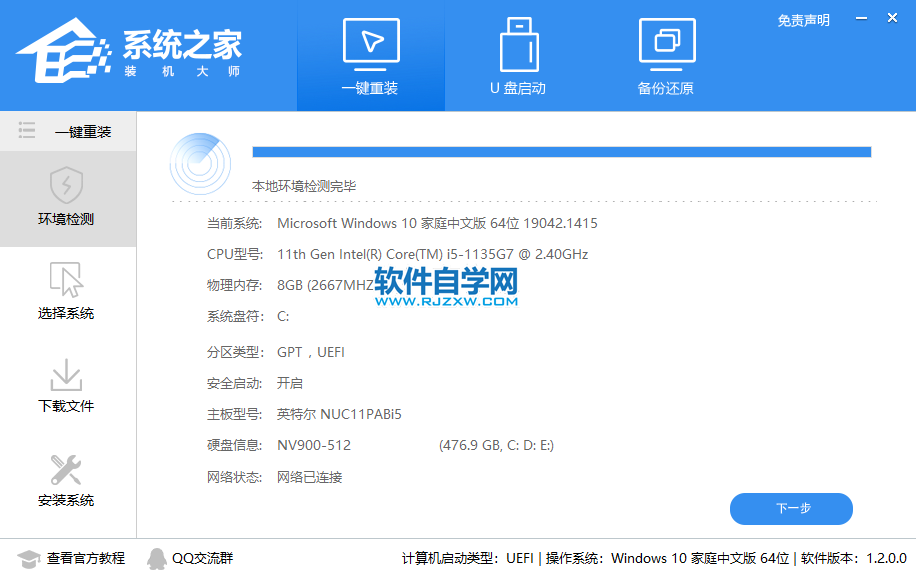Click the 分区类型 GPT, UEFI value
This screenshot has width=916, height=575.
(x=311, y=352)
